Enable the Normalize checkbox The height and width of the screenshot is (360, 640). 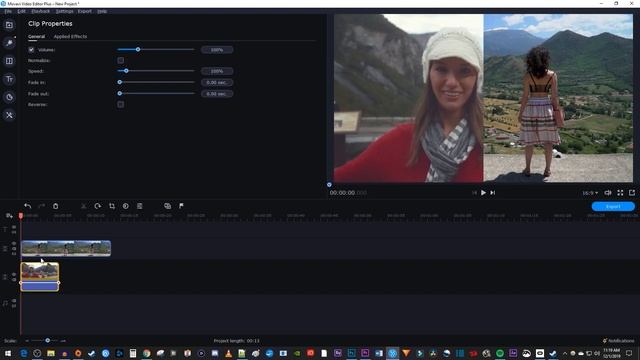click(120, 60)
